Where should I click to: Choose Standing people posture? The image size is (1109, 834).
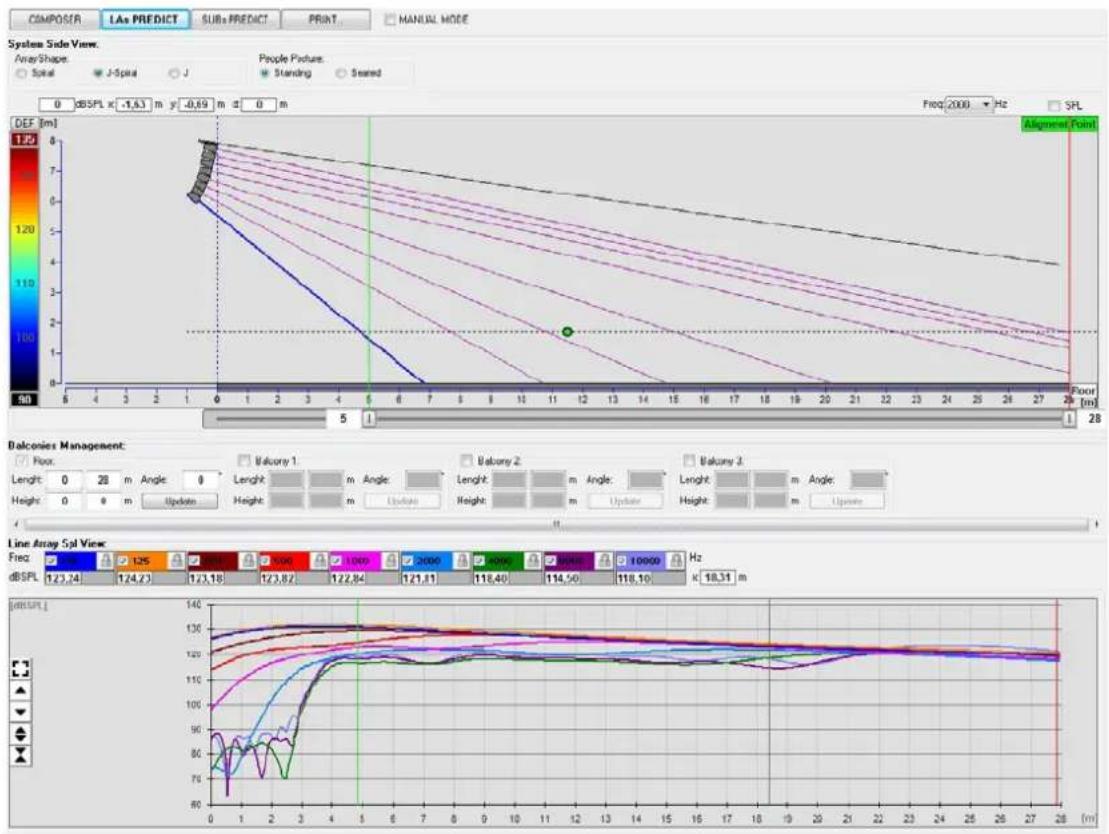(x=265, y=74)
